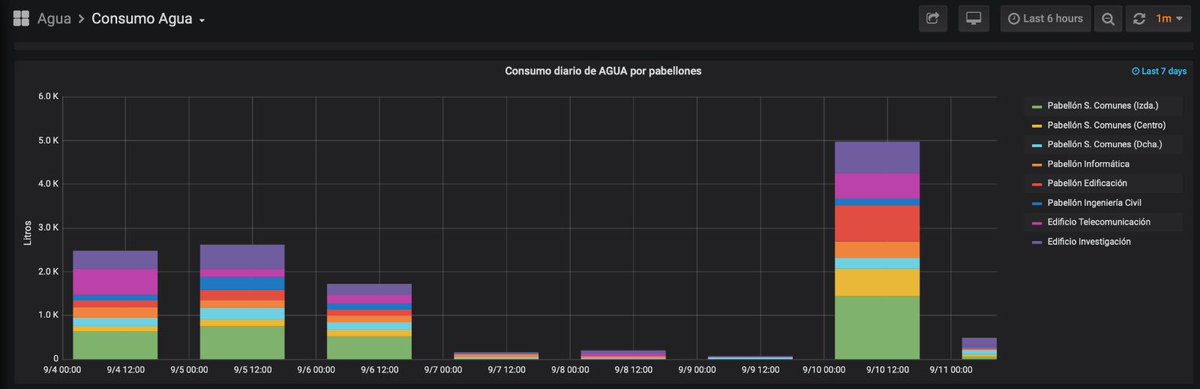This screenshot has width=1200, height=389.
Task: Click blue swatch of Pabellón Ingeniería Civil
Action: pos(1037,204)
